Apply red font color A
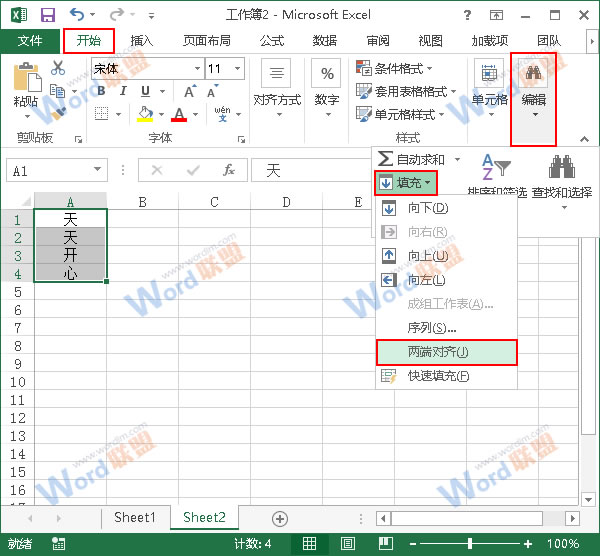 pyautogui.click(x=179, y=114)
